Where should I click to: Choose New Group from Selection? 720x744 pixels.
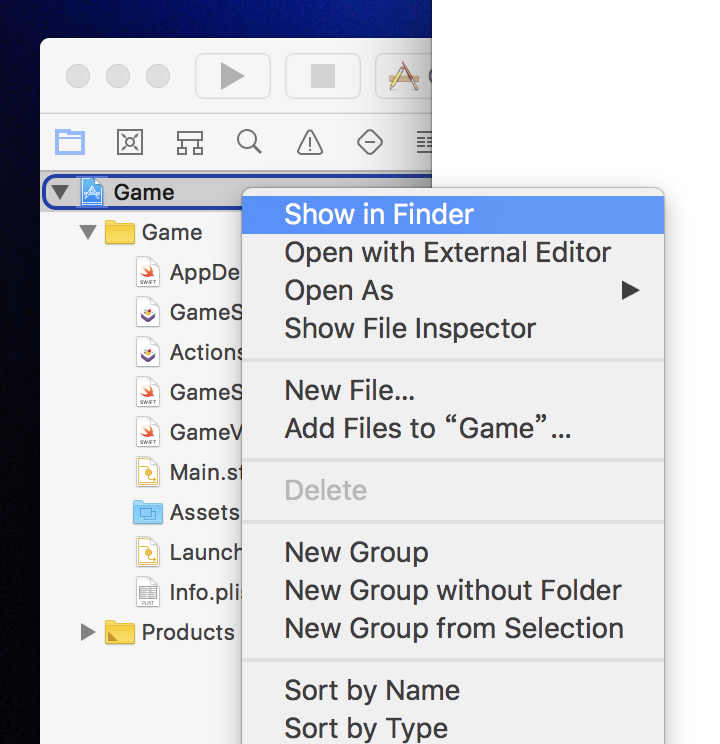[x=453, y=629]
